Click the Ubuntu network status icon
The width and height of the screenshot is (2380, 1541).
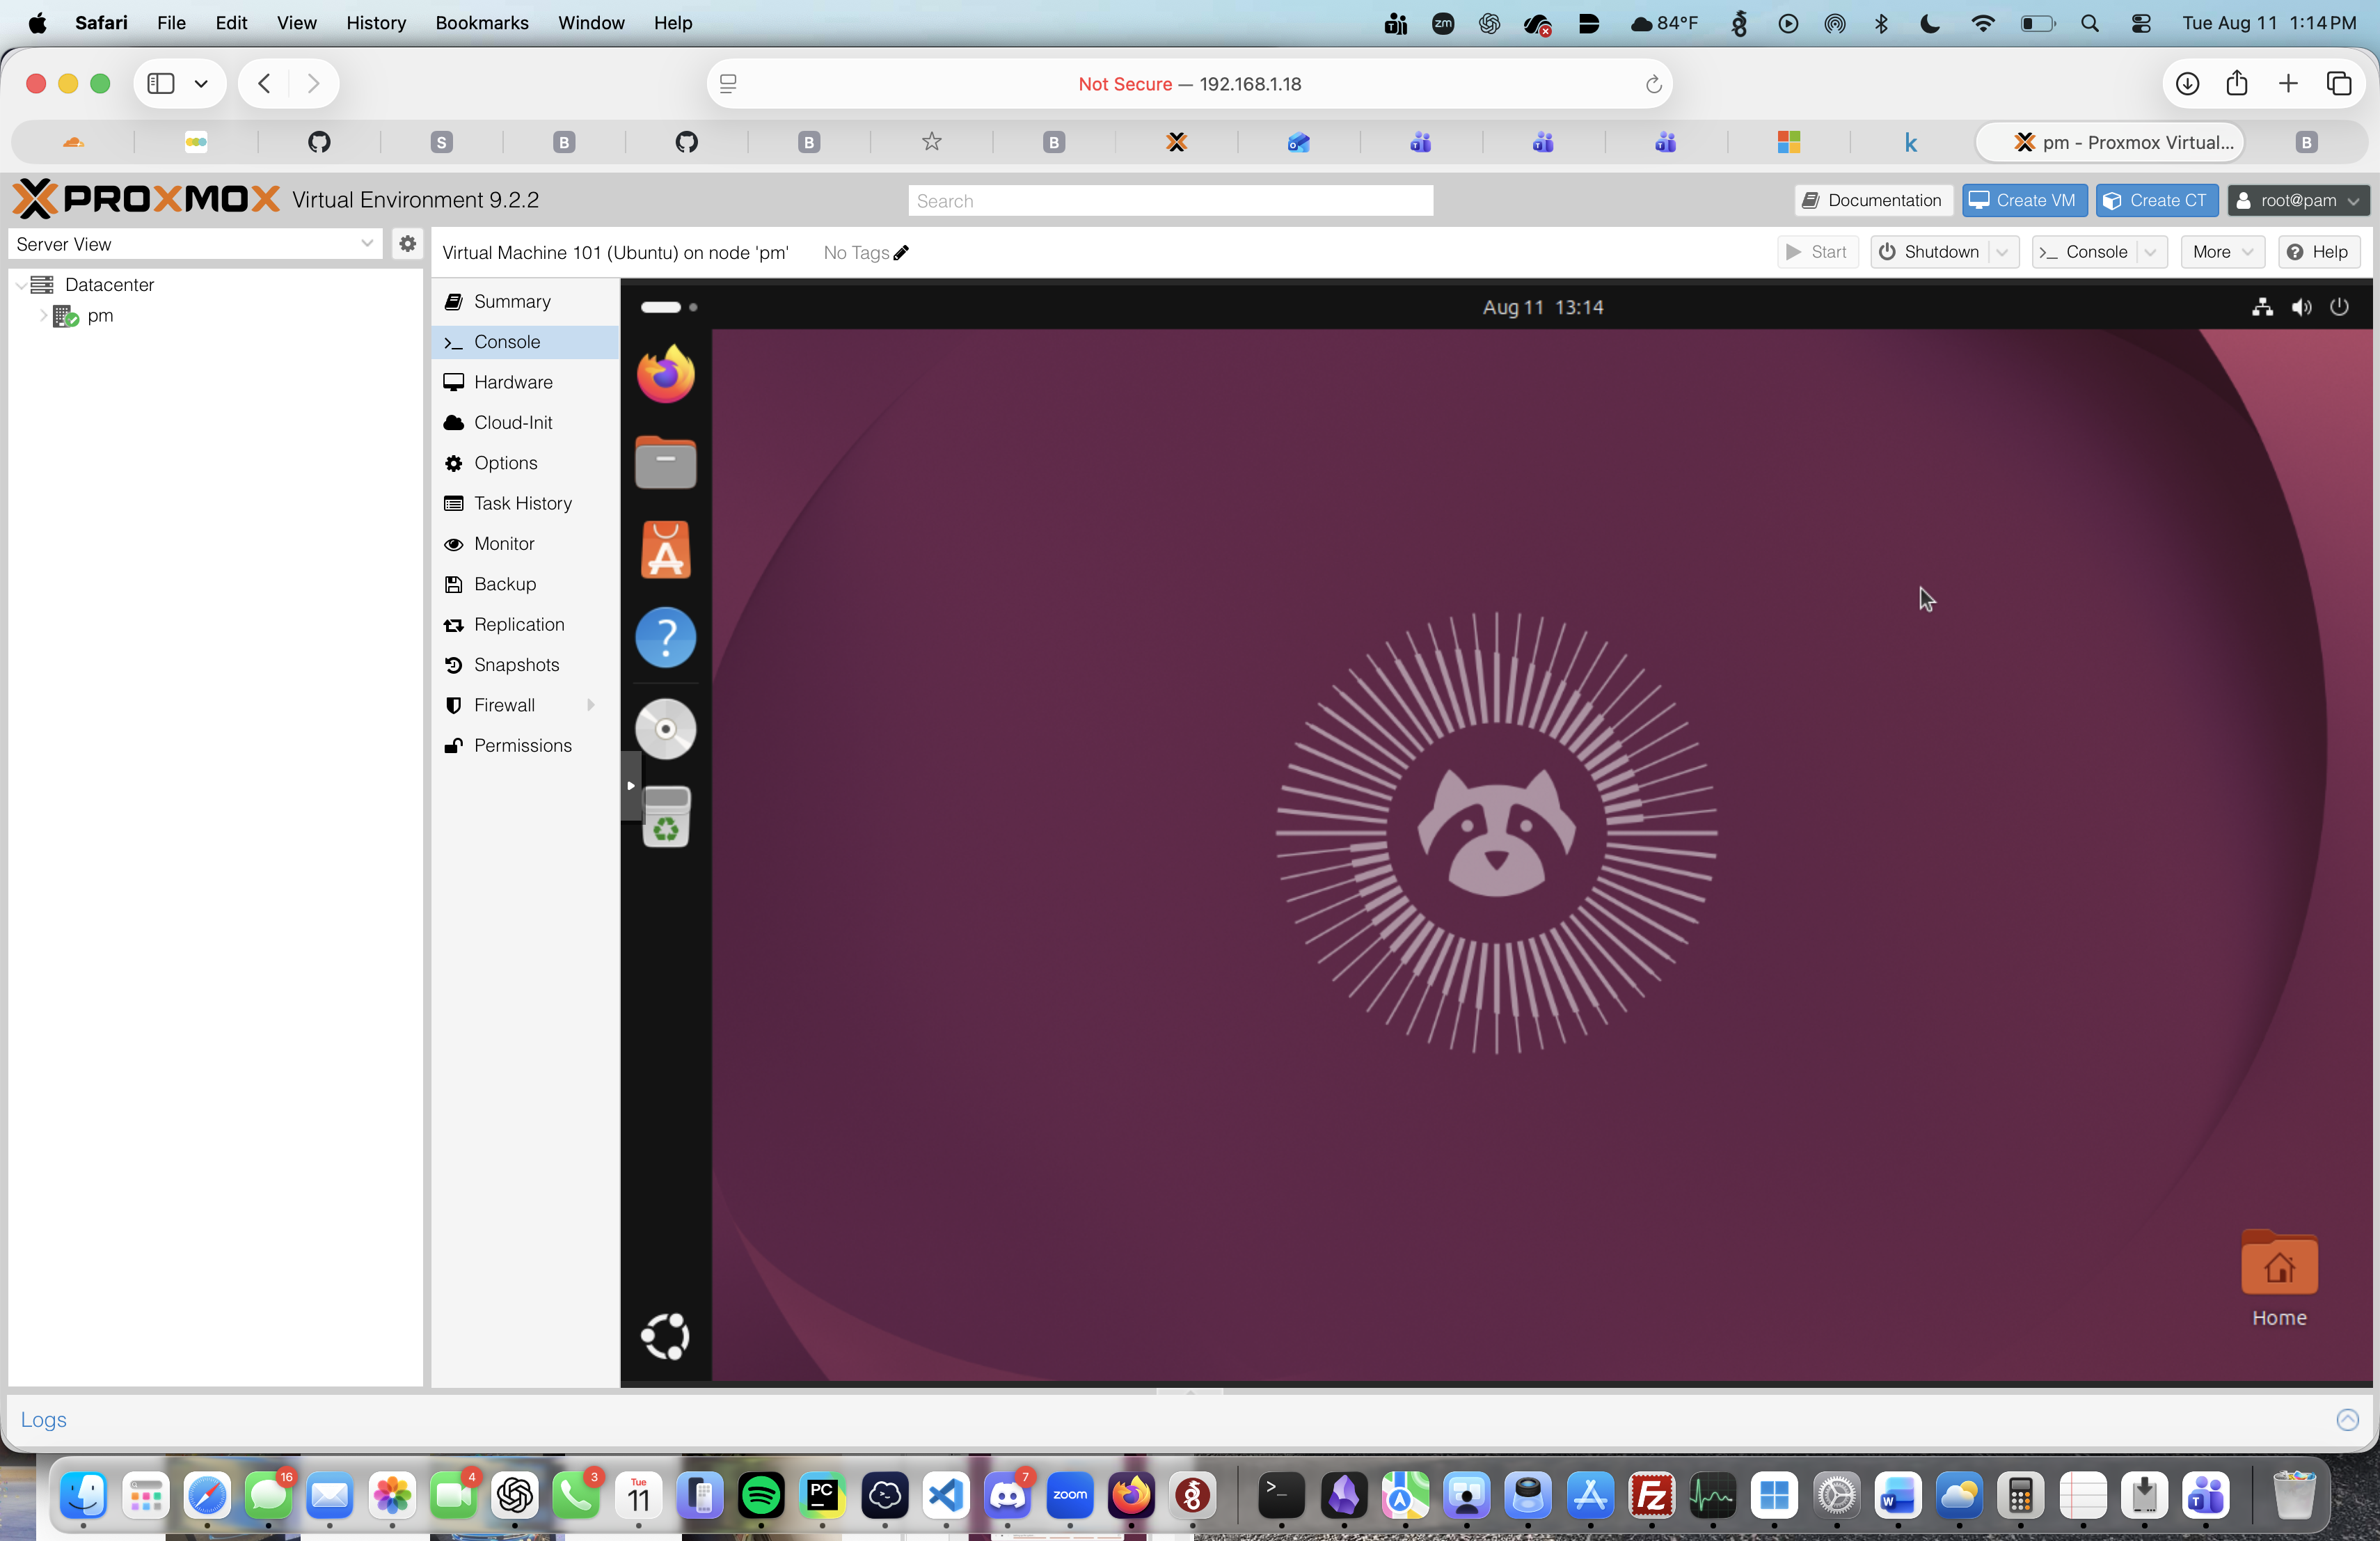click(2262, 307)
